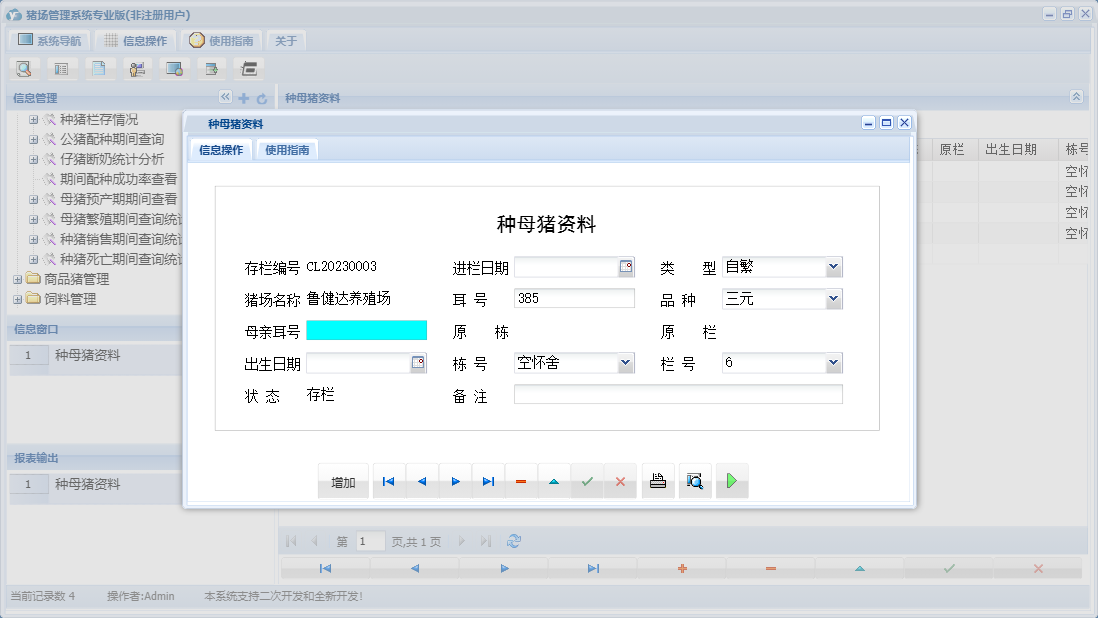Image resolution: width=1098 pixels, height=618 pixels.
Task: Click the 增加 add button
Action: coord(342,481)
